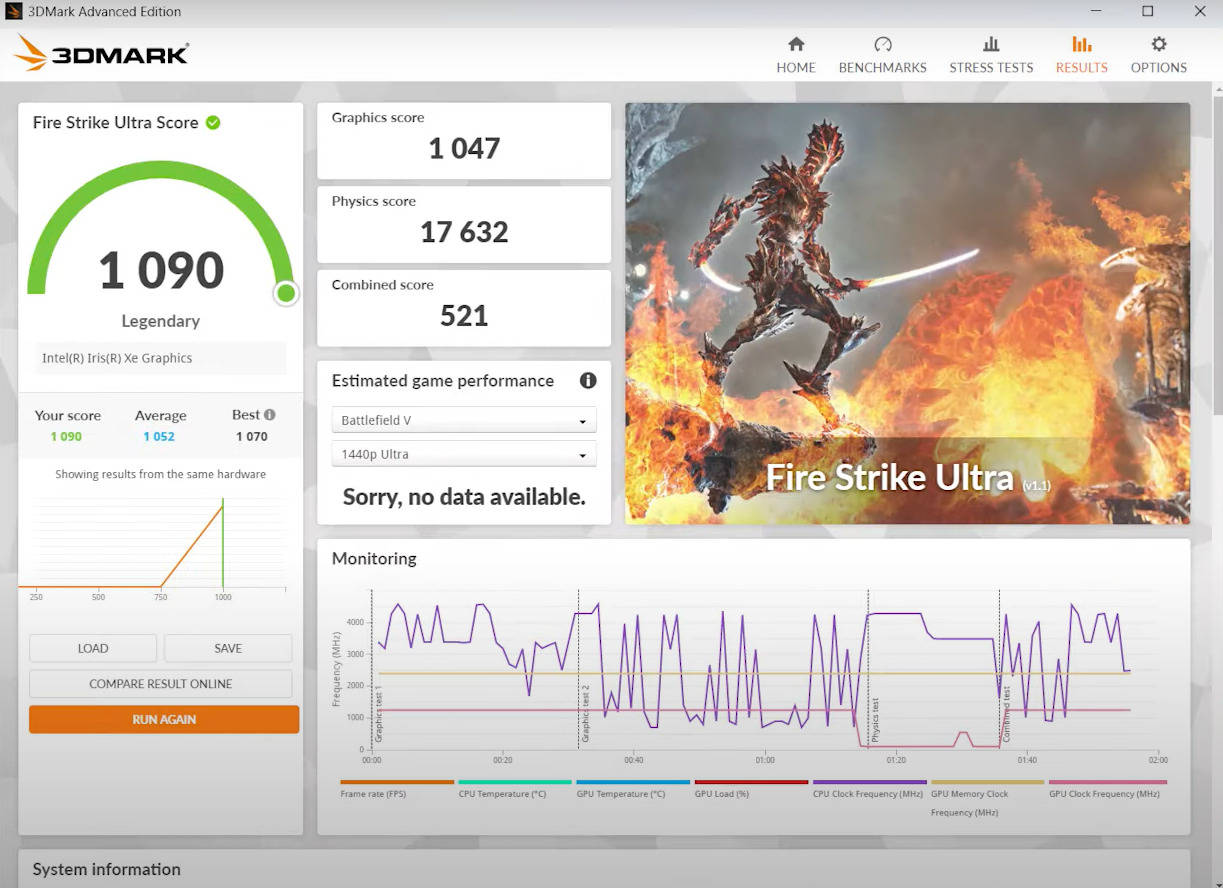Click the Graphics score value 1 047

[x=464, y=149]
